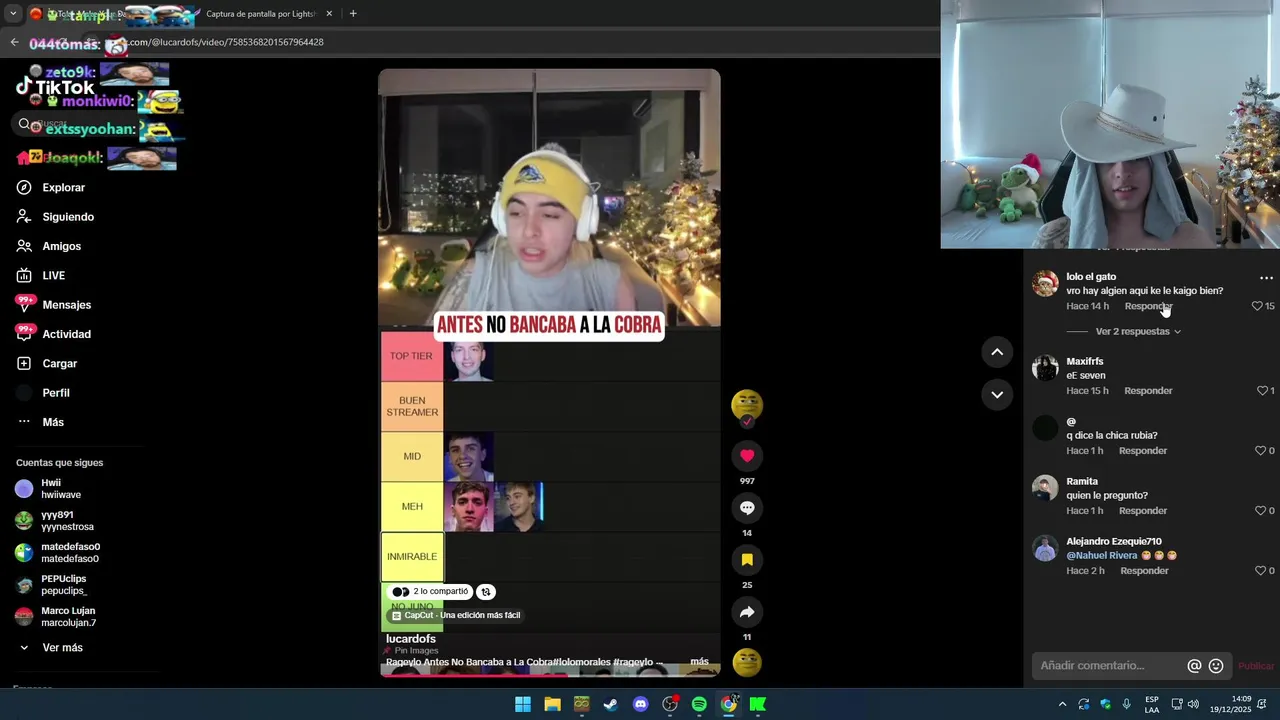
Task: Open Chrome tab search dropdown
Action: [x=13, y=14]
